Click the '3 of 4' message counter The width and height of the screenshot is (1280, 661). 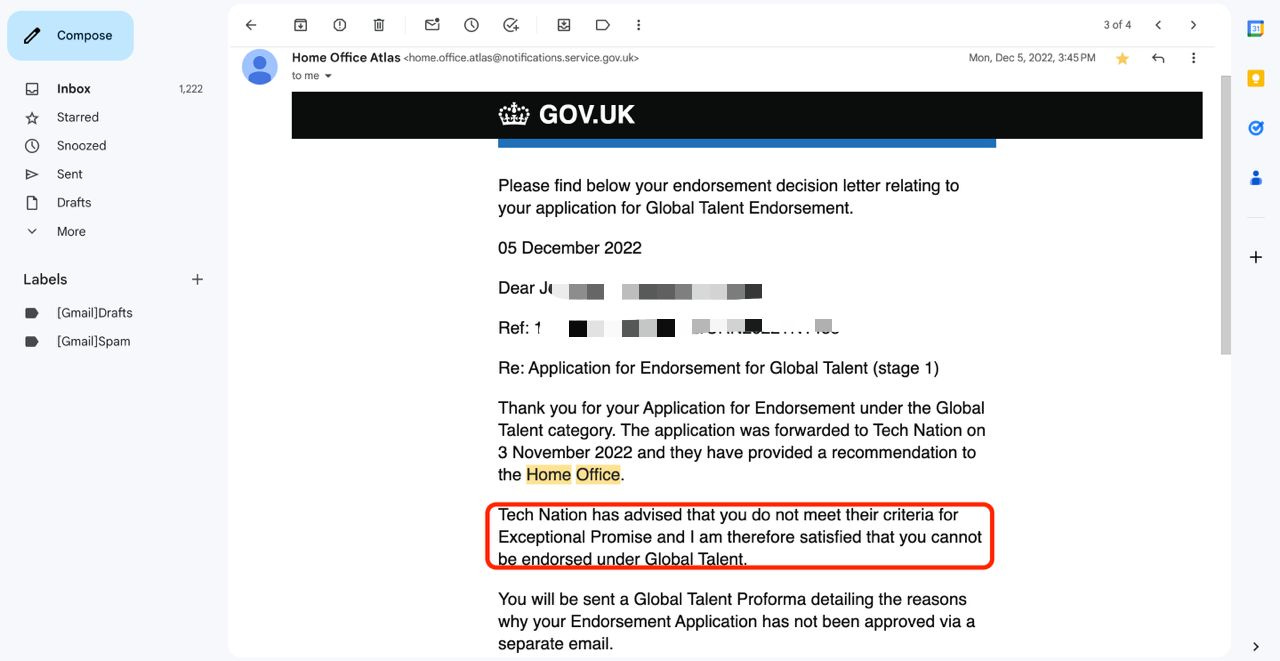[1117, 25]
